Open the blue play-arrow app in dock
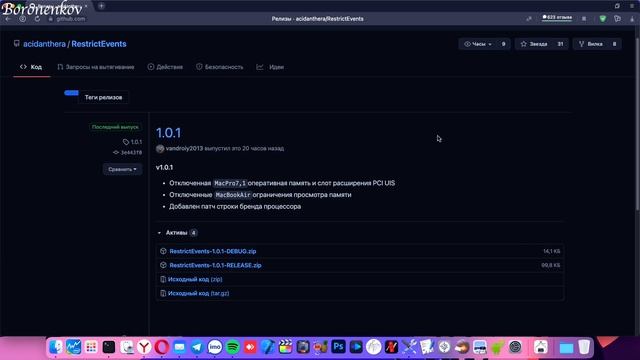Screen dimensions: 640x360 click(x=356, y=347)
